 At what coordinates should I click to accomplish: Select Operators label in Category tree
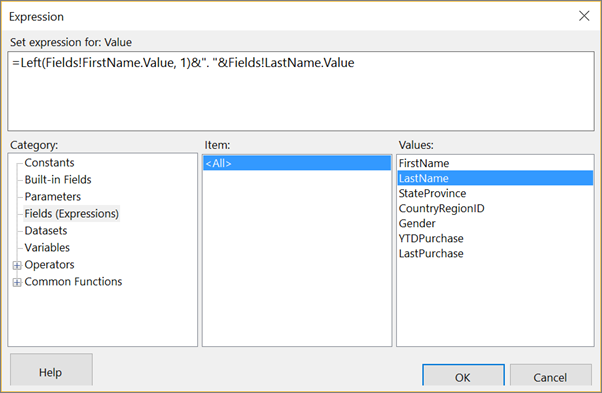pyautogui.click(x=49, y=265)
